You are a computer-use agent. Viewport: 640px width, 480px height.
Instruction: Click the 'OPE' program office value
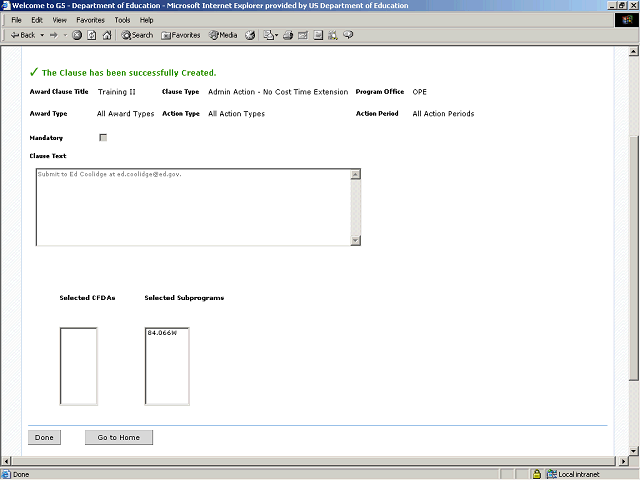tap(419, 92)
